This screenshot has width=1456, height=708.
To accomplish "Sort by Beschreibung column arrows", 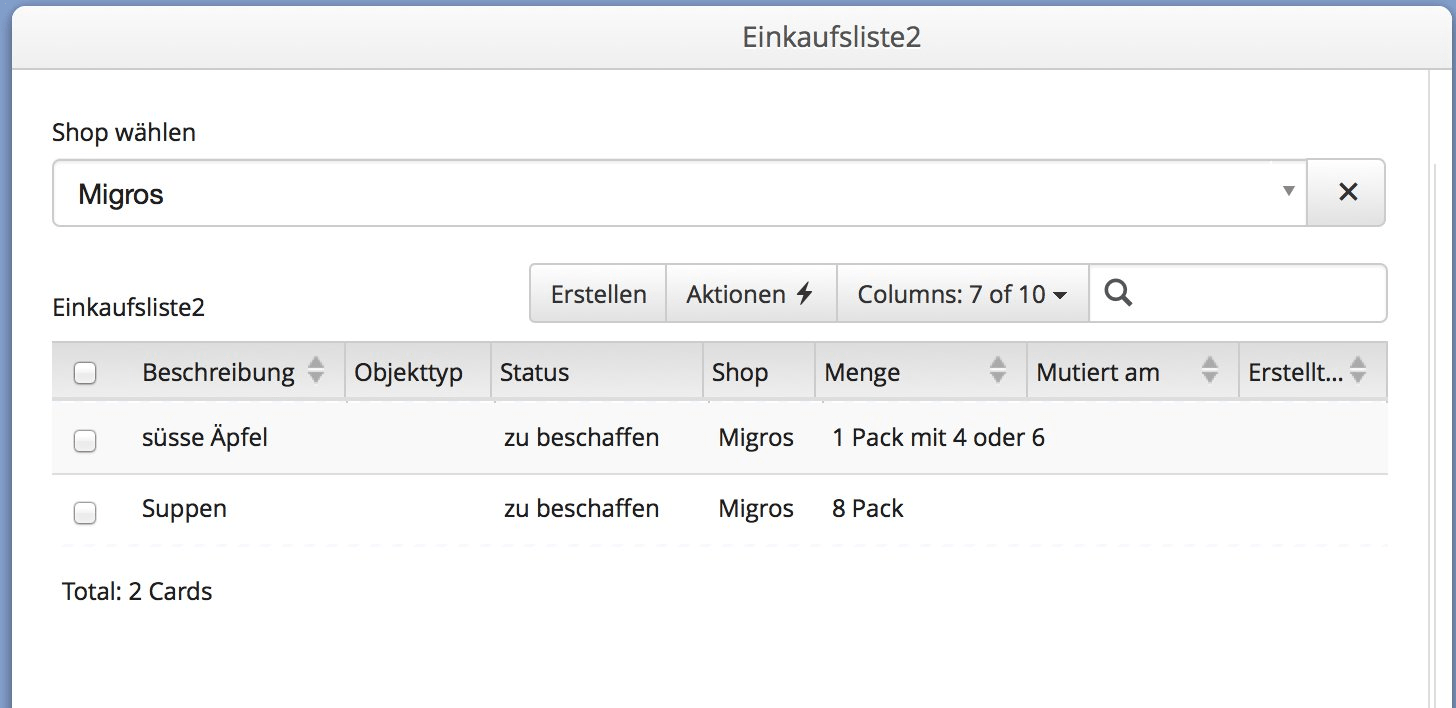I will (316, 372).
